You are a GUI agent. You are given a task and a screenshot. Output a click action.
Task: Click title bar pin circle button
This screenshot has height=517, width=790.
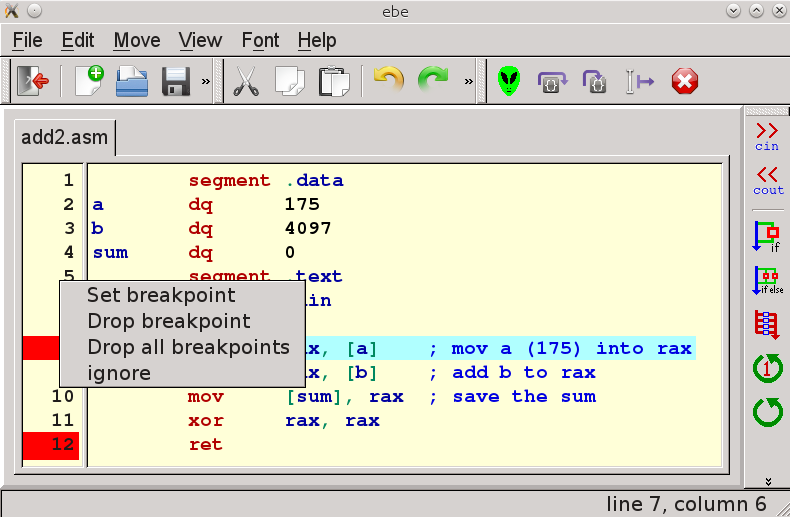click(34, 11)
